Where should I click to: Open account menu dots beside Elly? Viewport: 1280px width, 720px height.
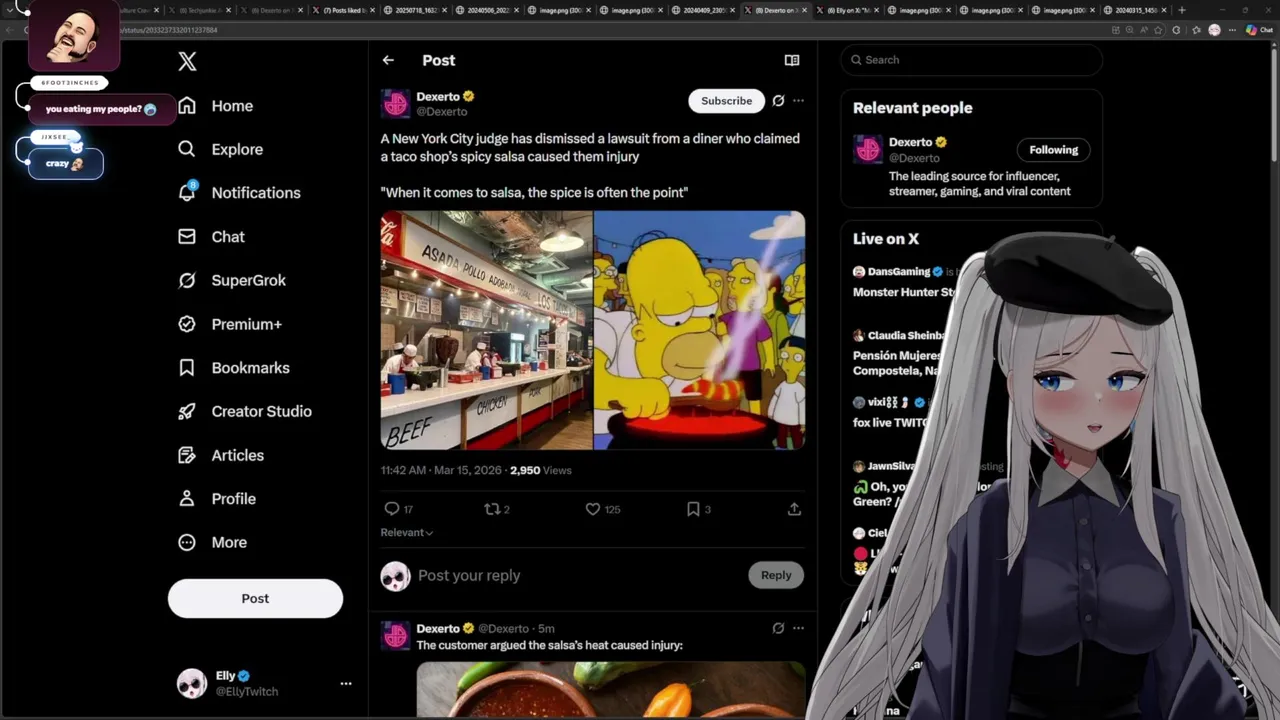346,684
